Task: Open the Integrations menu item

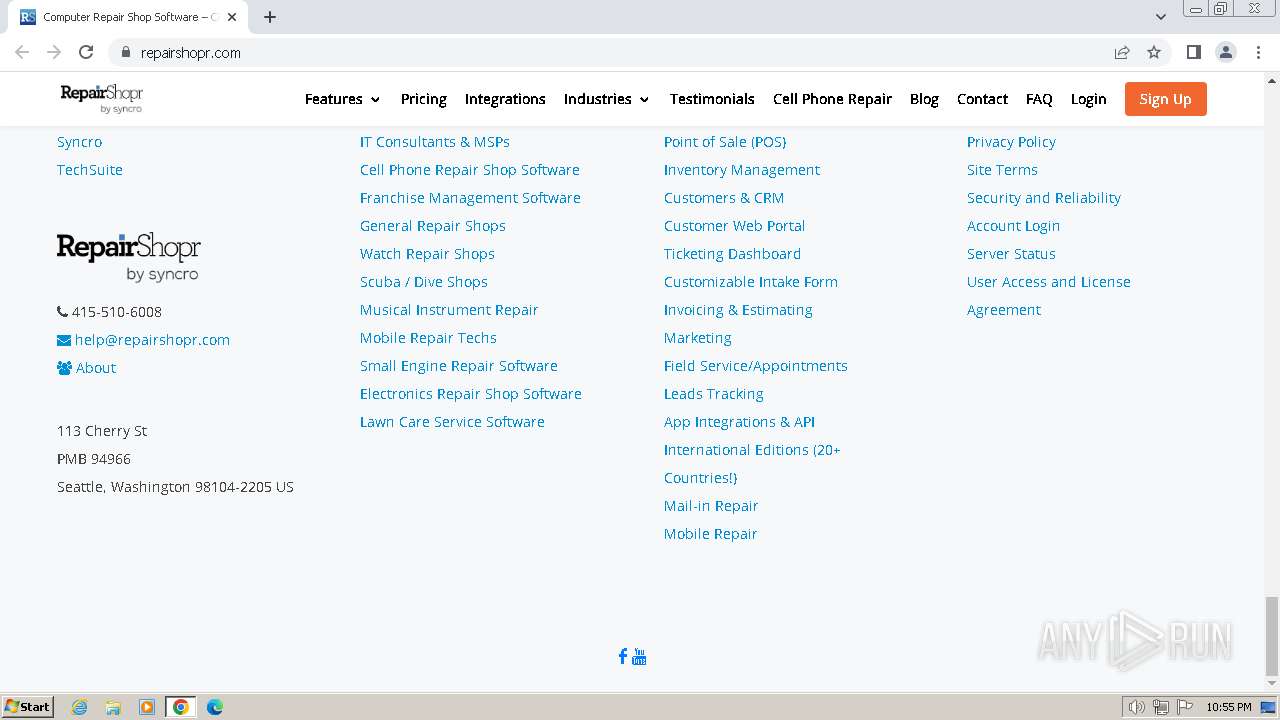Action: 505,99
